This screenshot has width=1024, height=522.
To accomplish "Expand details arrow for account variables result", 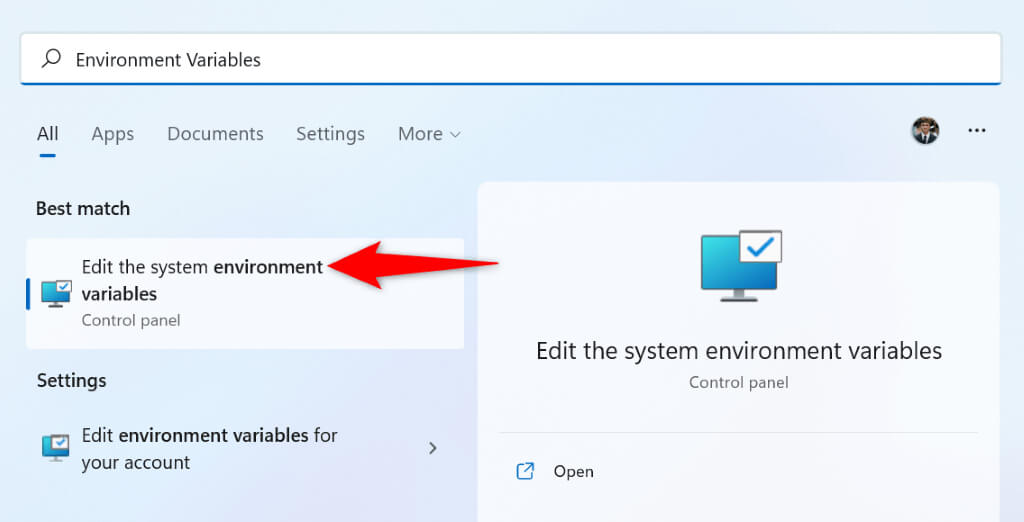I will tap(432, 448).
